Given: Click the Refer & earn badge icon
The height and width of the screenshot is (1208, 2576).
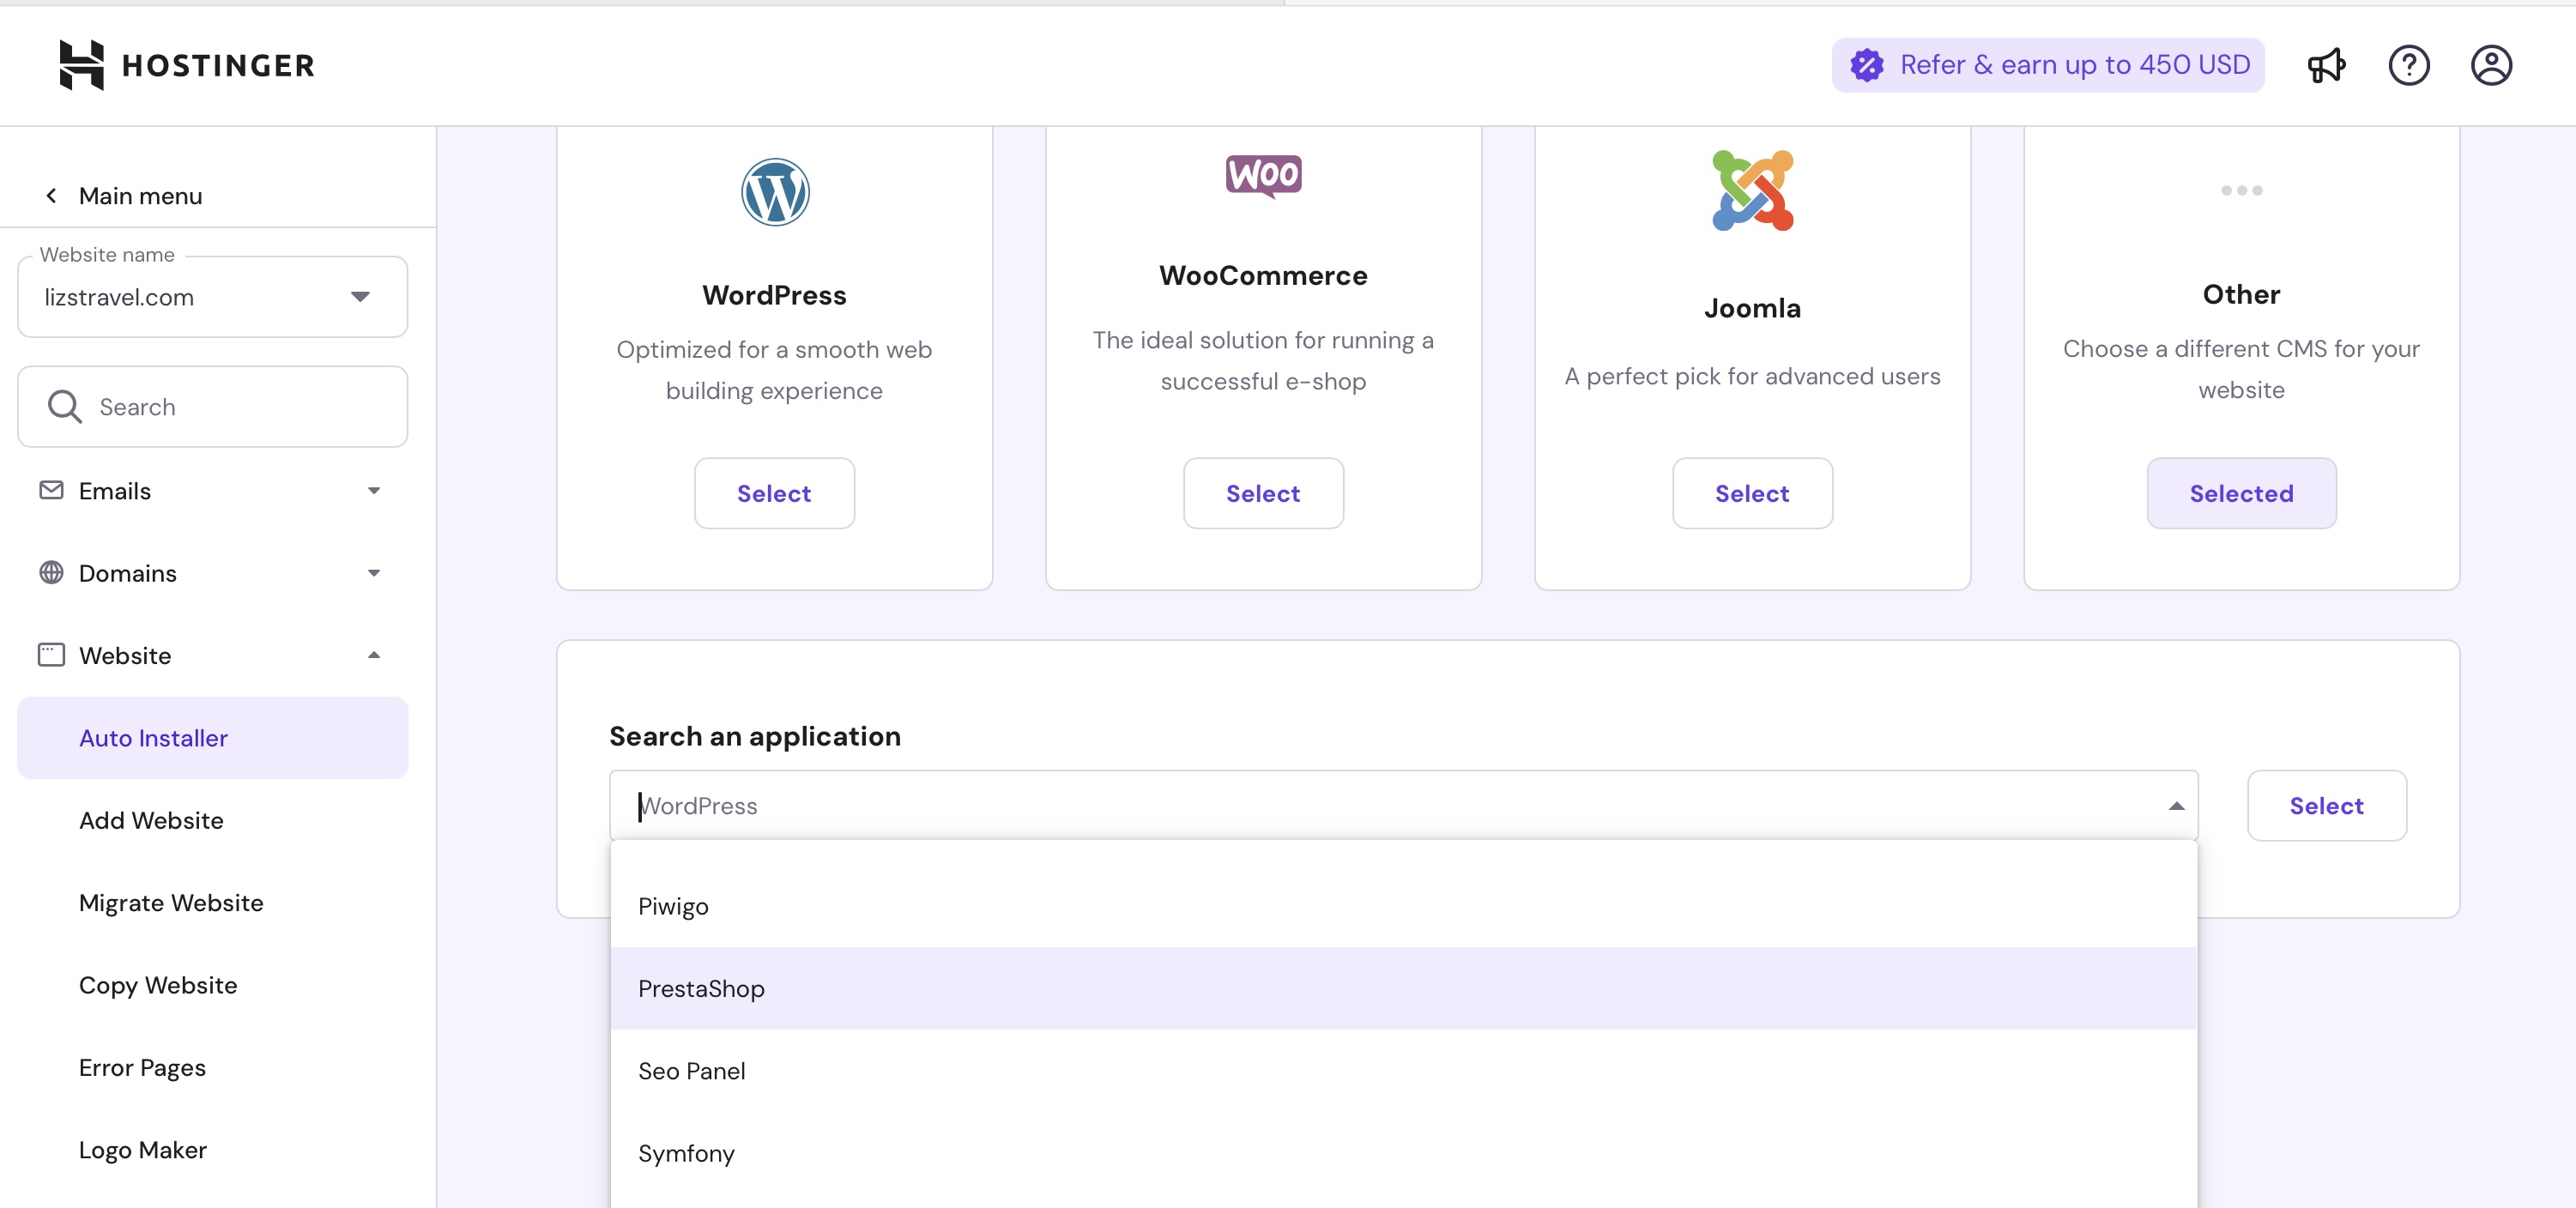Looking at the screenshot, I should 1866,65.
